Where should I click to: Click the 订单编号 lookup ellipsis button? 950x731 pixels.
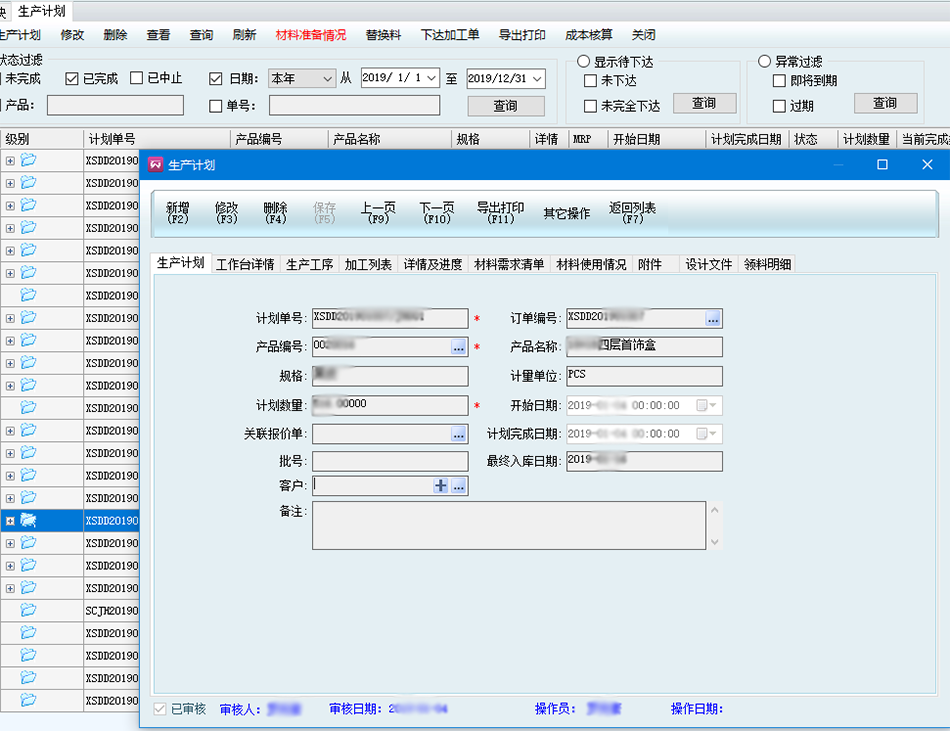click(712, 318)
